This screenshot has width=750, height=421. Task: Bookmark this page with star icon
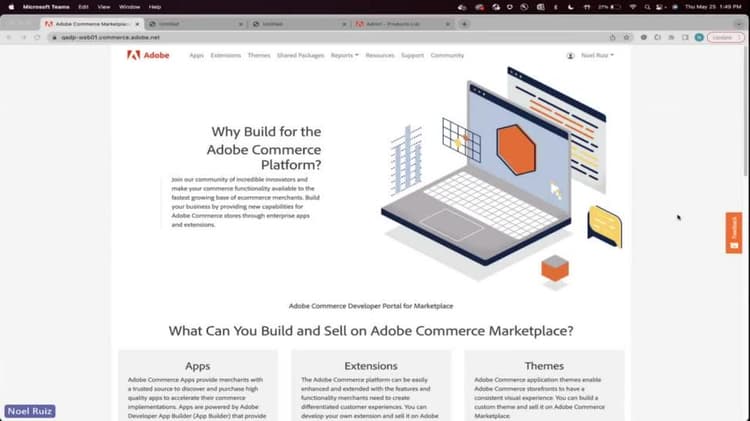point(626,37)
